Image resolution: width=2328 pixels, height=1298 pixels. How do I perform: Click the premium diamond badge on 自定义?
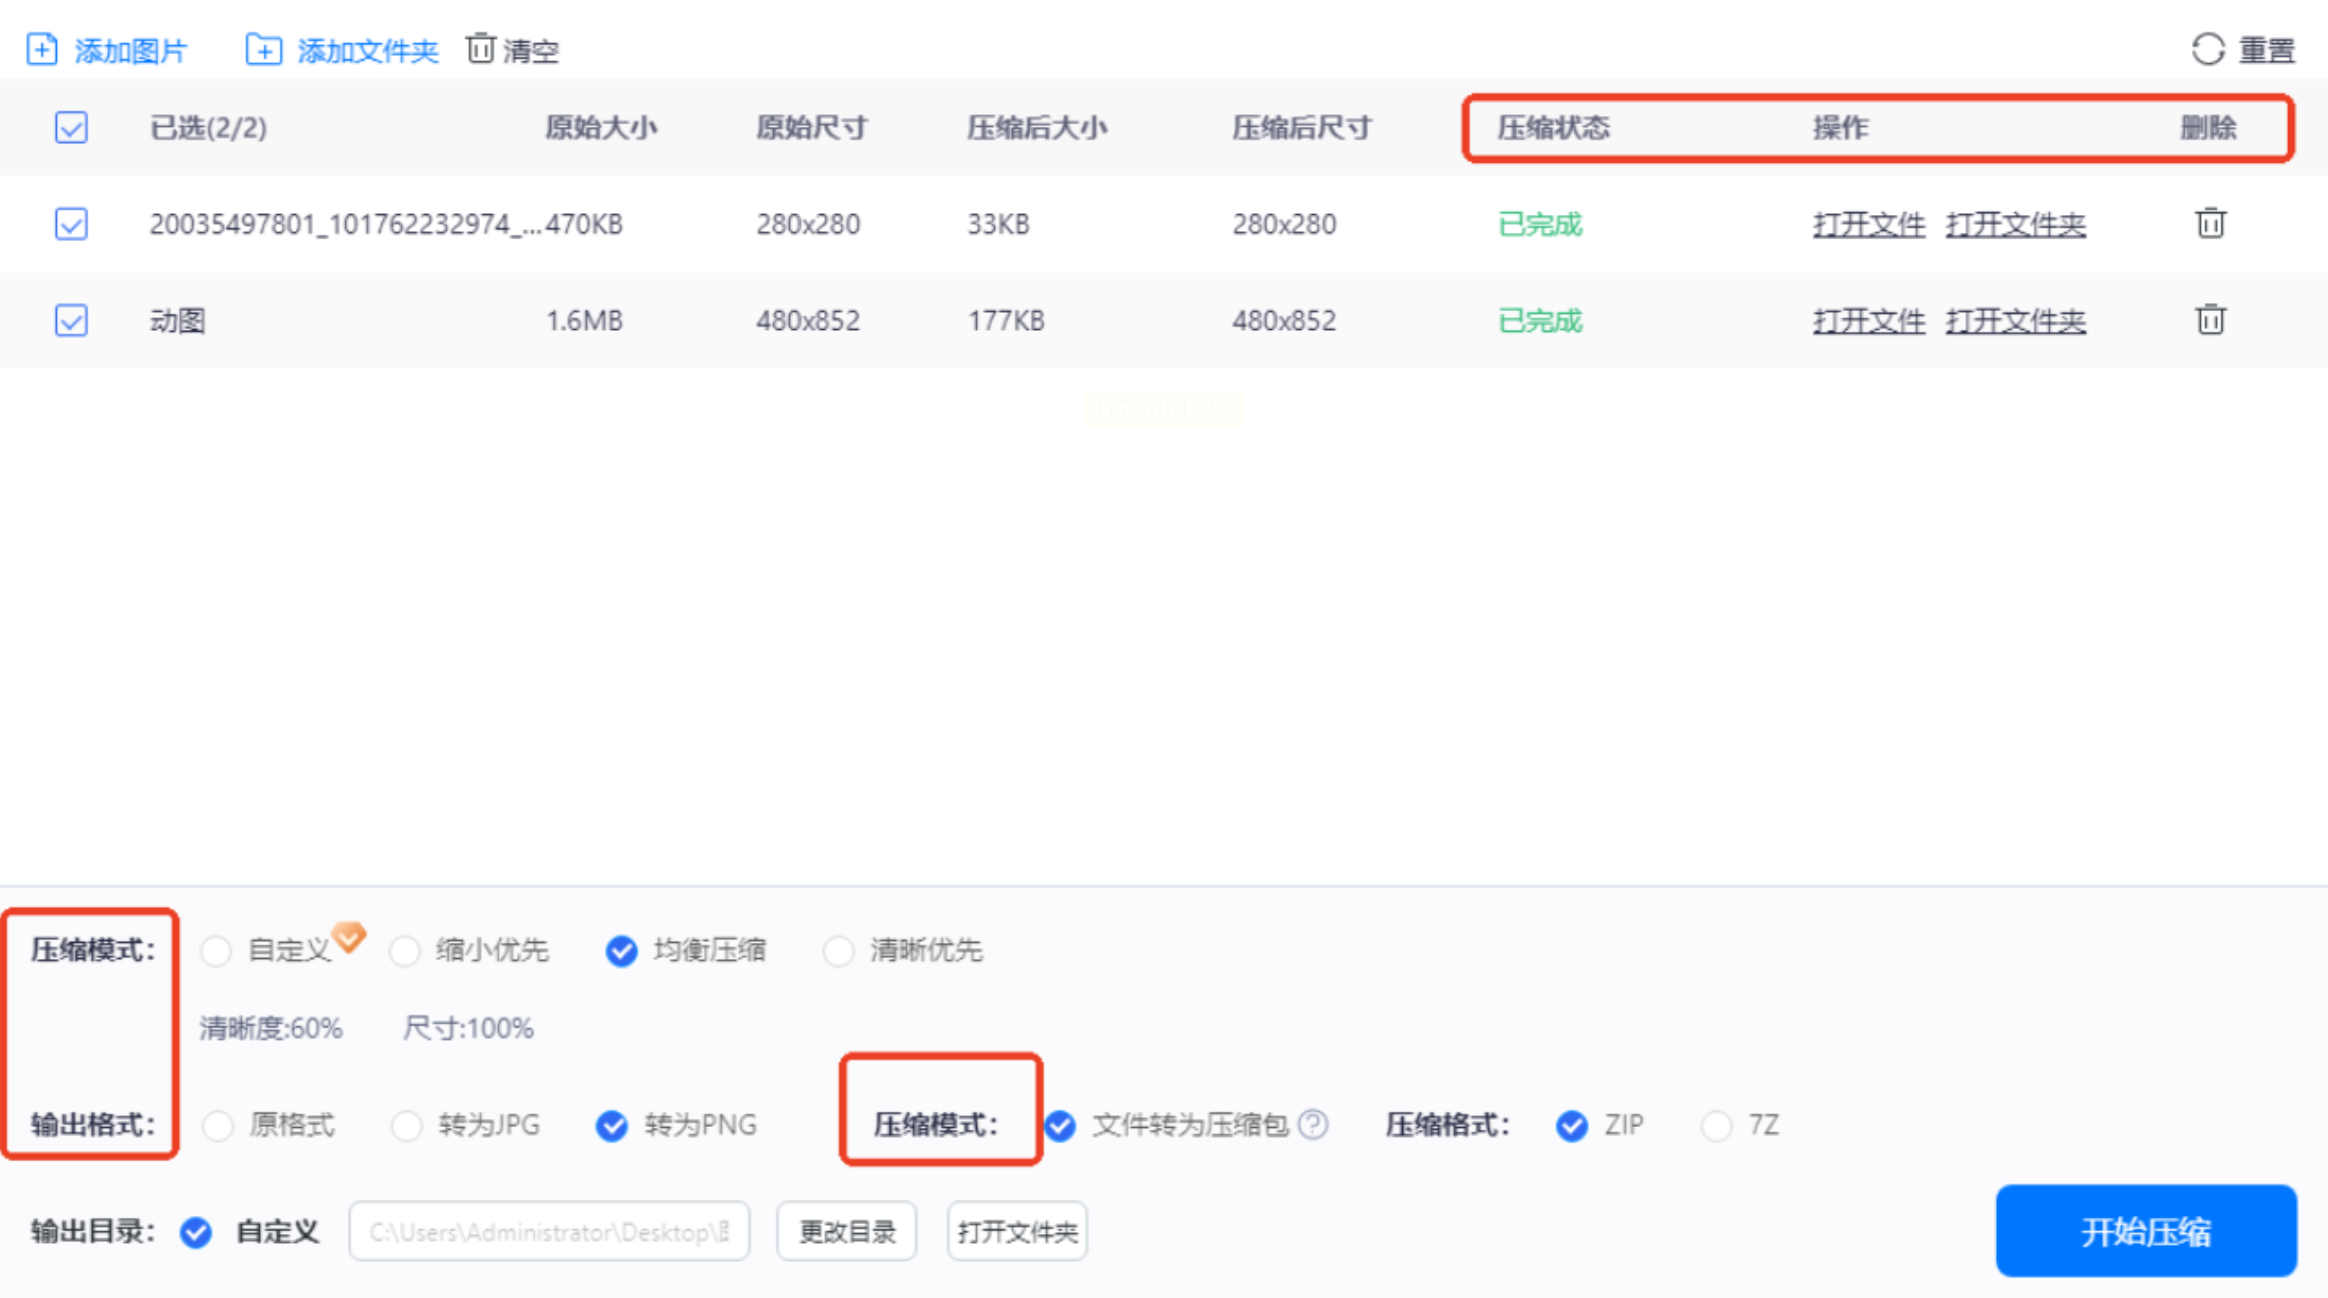(x=349, y=936)
